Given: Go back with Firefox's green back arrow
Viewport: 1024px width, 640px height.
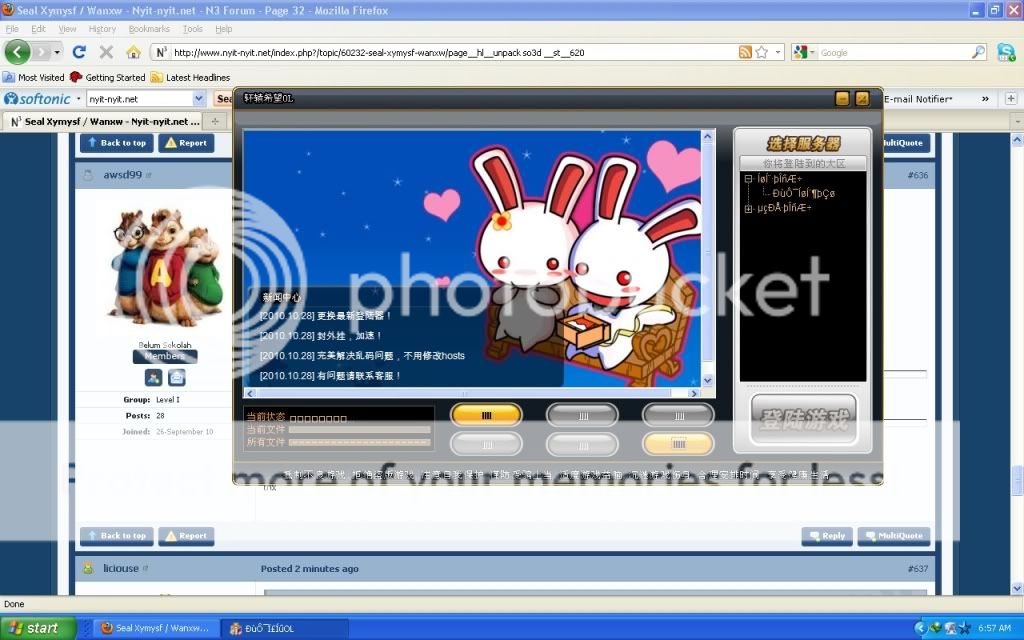Looking at the screenshot, I should pyautogui.click(x=17, y=52).
